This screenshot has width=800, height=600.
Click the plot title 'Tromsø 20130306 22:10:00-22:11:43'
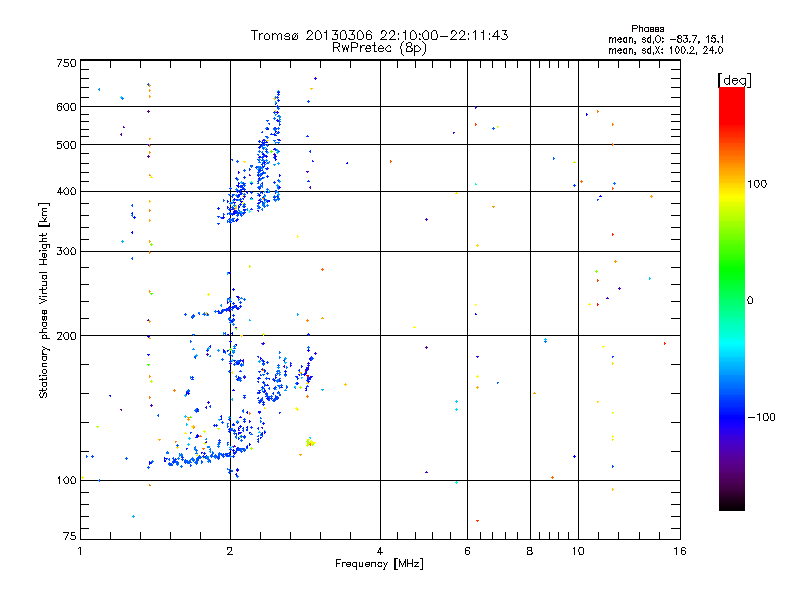click(x=379, y=35)
